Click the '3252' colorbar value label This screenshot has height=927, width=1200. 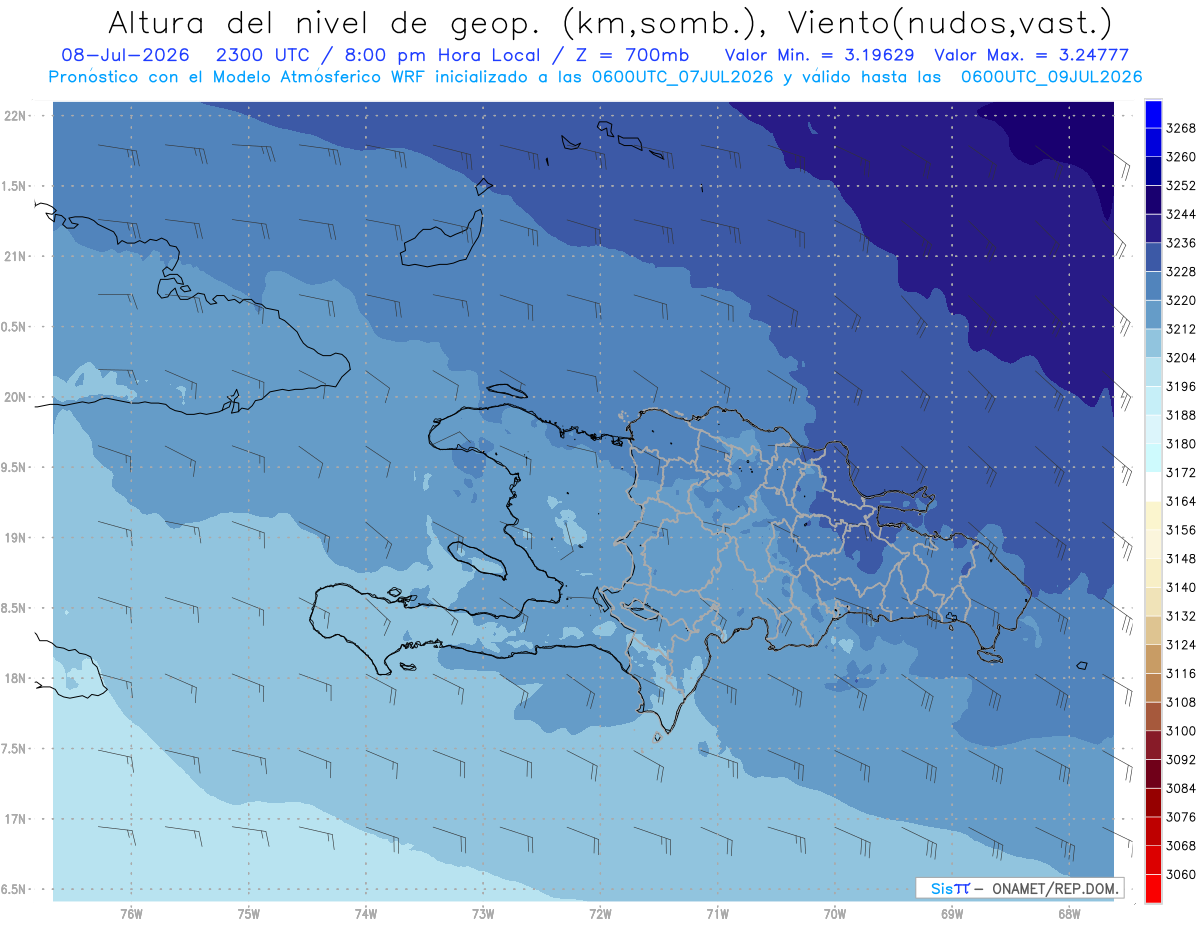coord(1181,185)
